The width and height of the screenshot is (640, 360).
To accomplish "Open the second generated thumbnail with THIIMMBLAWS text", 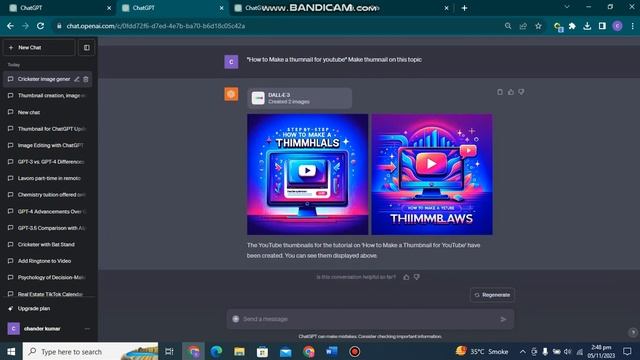I will pyautogui.click(x=432, y=174).
